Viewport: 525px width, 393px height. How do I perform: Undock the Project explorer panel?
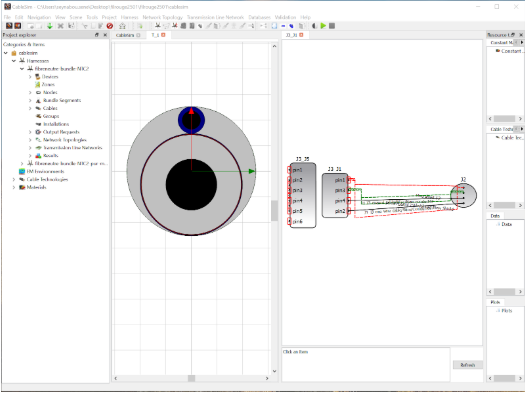(x=97, y=35)
